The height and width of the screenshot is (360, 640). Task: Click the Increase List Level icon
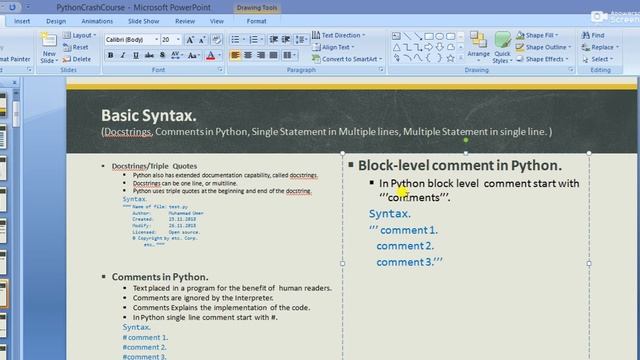coord(286,40)
